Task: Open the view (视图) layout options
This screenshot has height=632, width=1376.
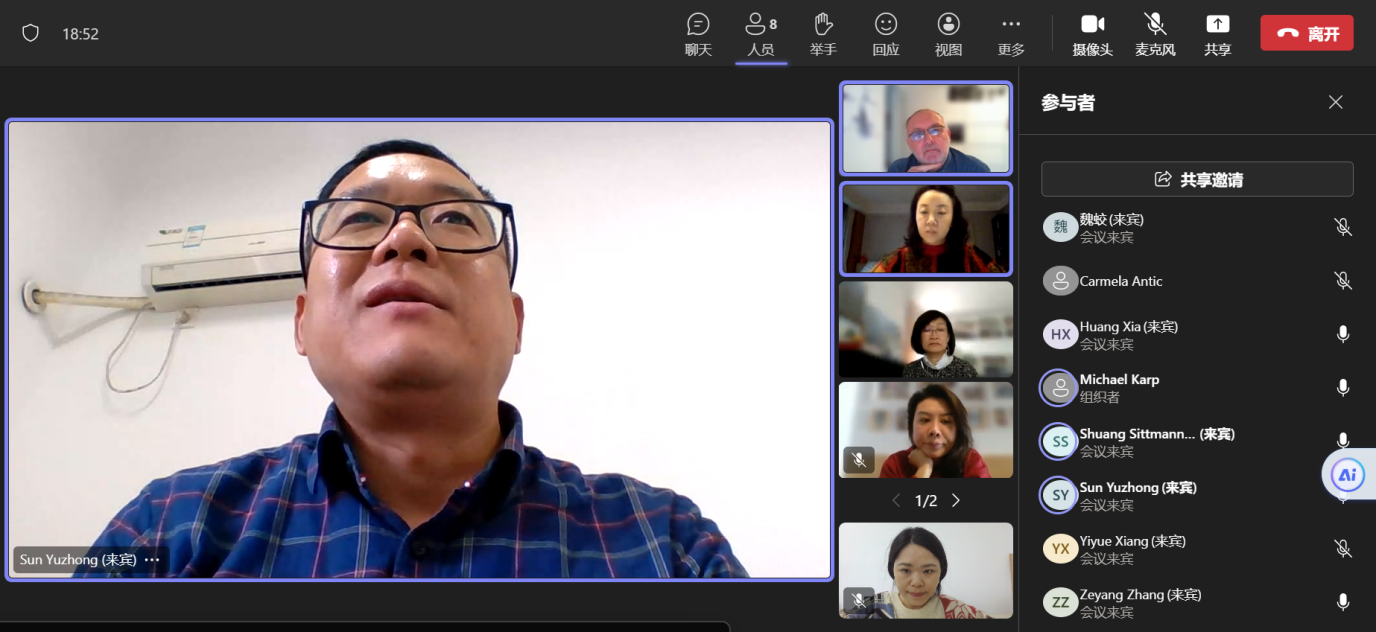Action: (948, 33)
